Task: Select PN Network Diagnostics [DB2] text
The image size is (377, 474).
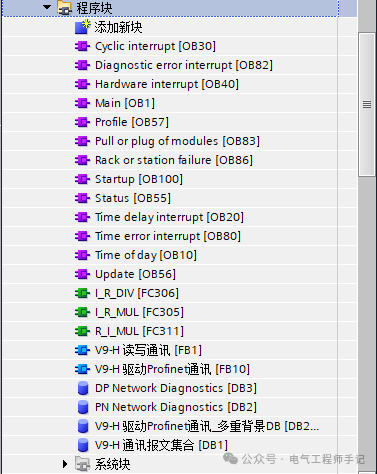Action: click(176, 407)
